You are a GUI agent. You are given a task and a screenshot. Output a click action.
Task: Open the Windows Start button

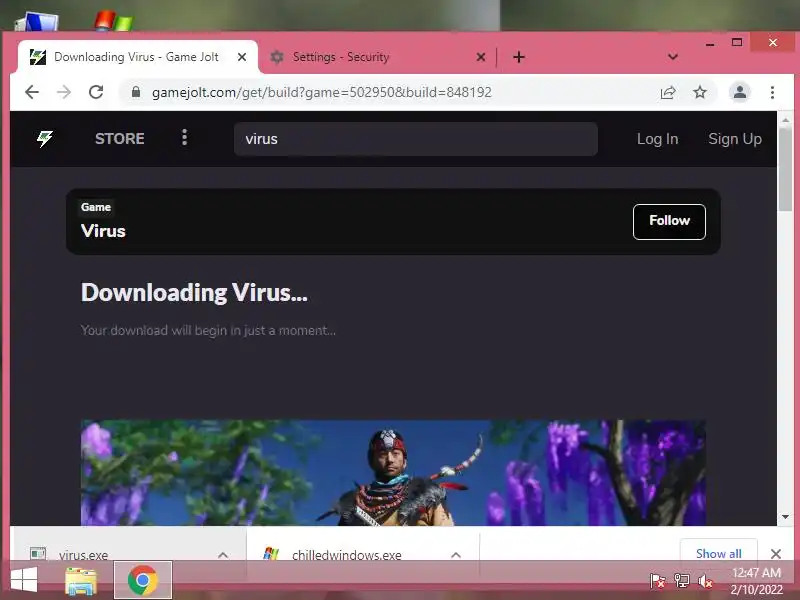tap(24, 581)
